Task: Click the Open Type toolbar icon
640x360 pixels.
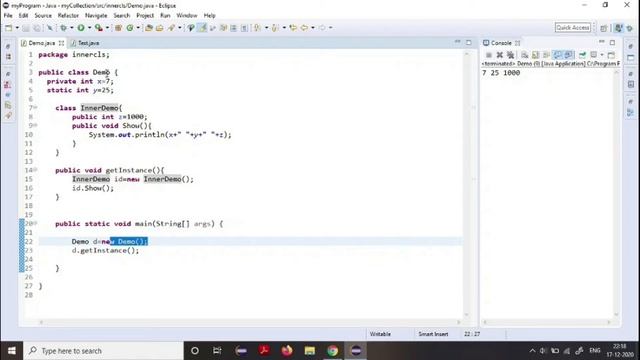Action: point(149,28)
